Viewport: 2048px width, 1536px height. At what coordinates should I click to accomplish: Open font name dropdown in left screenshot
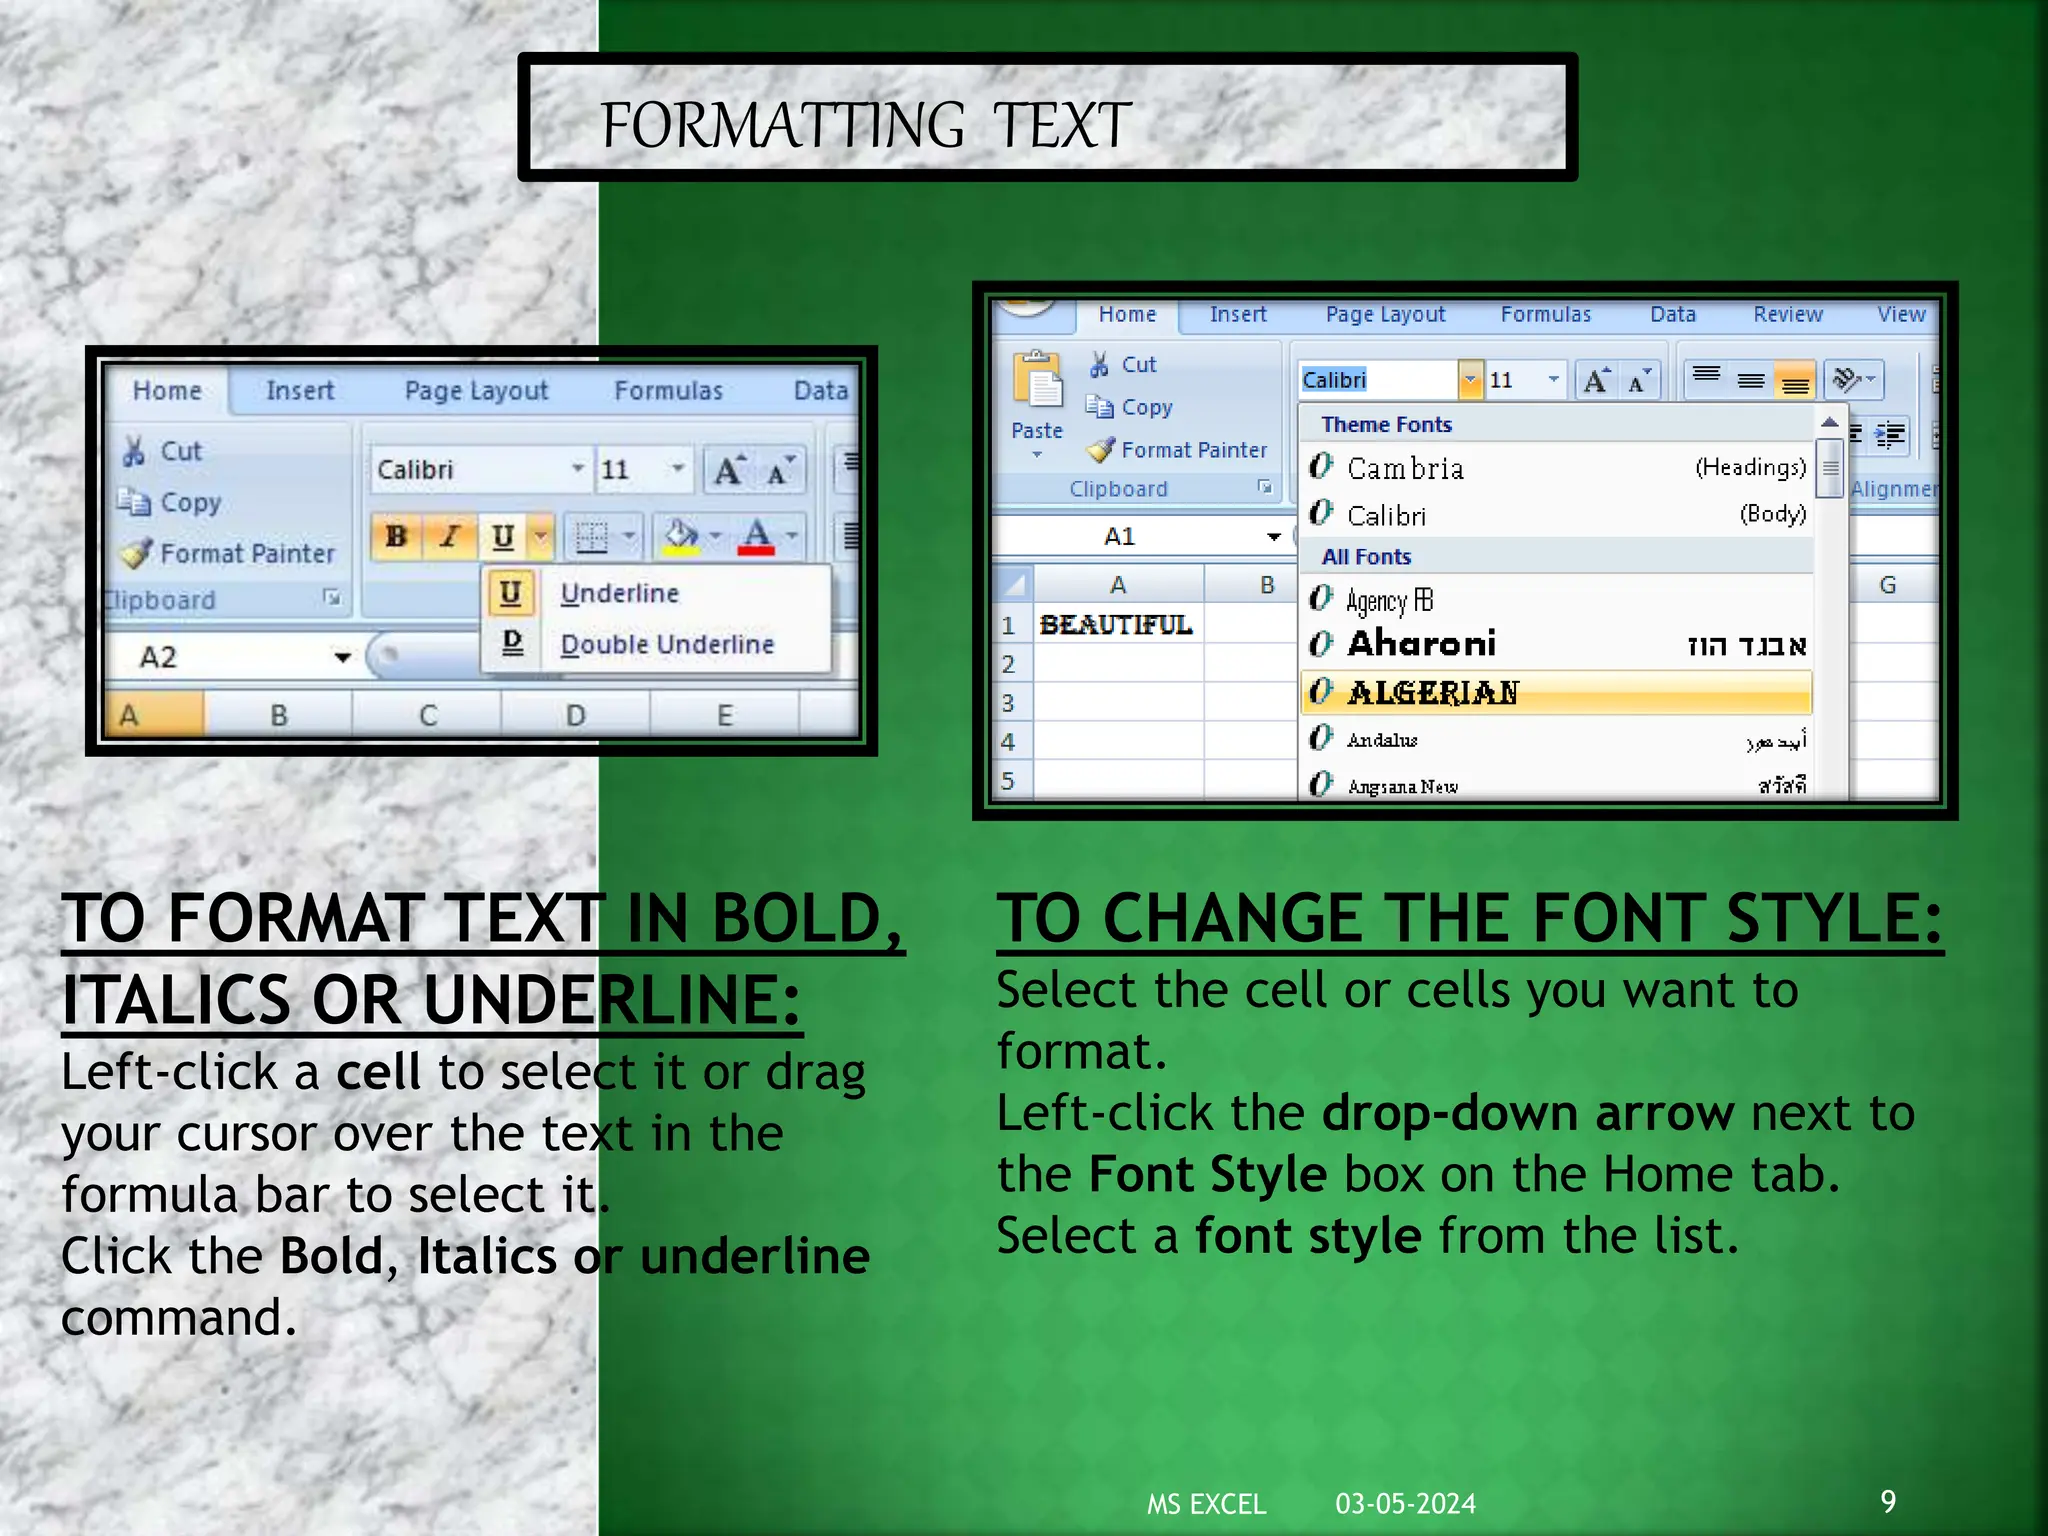point(578,468)
